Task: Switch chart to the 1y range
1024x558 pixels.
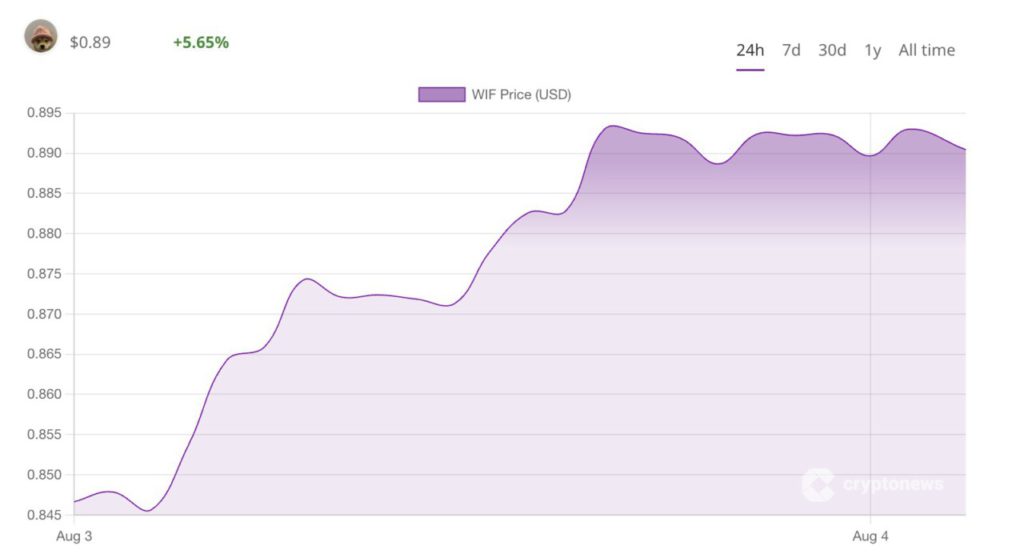Action: tap(872, 50)
